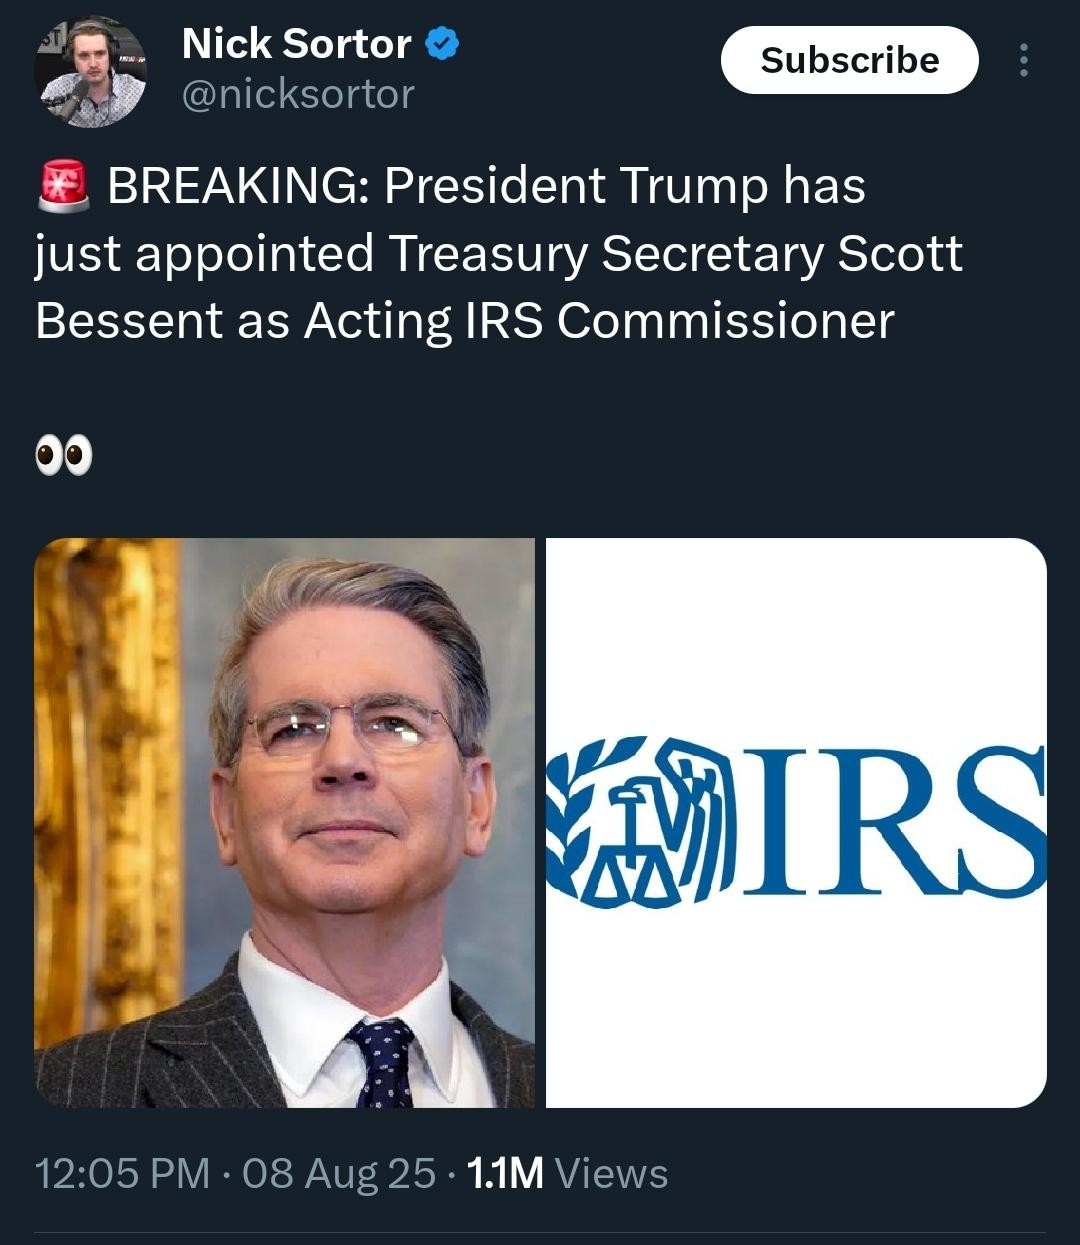Click 'Treasury Secretary Scott' tweet line

point(676,254)
